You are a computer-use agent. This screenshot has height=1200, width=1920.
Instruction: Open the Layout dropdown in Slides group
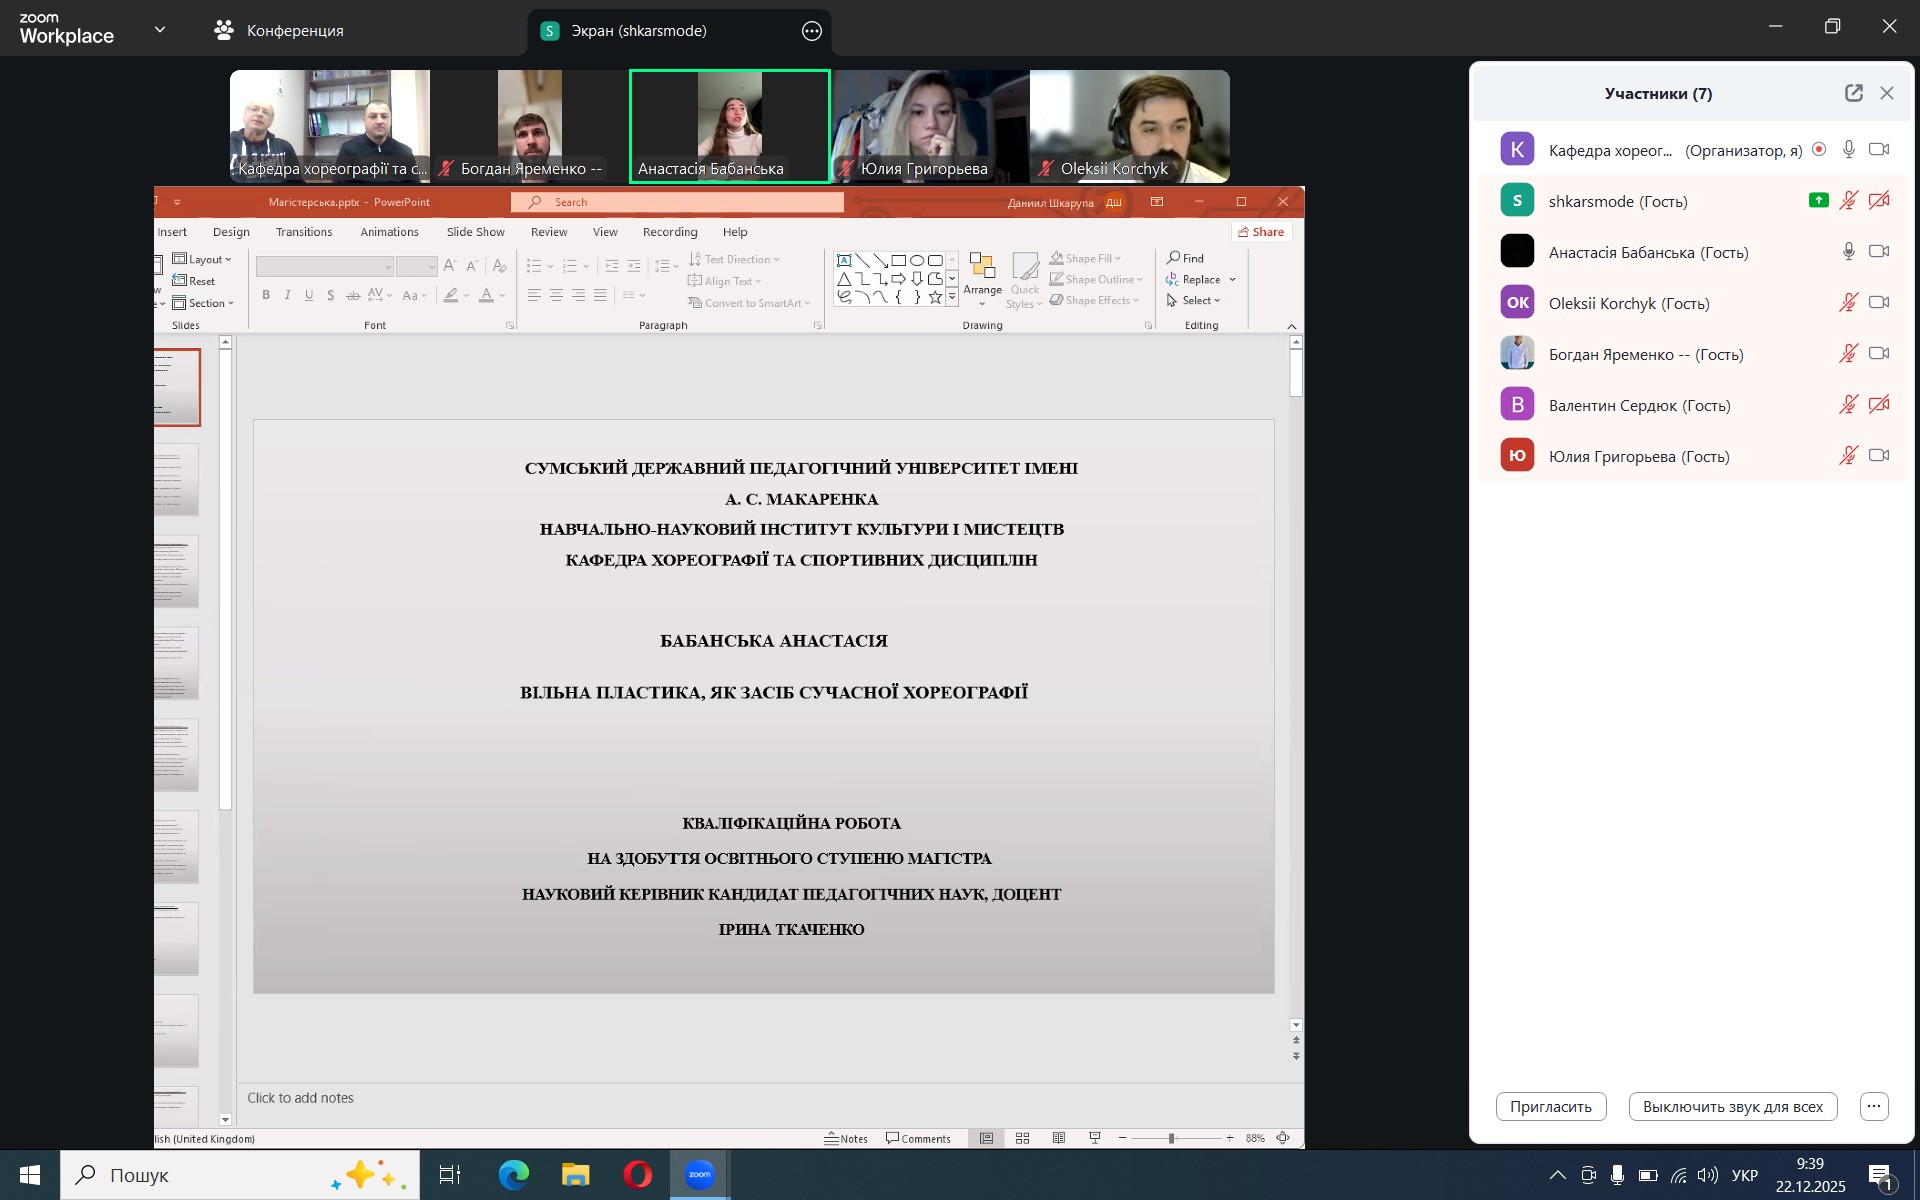(203, 259)
